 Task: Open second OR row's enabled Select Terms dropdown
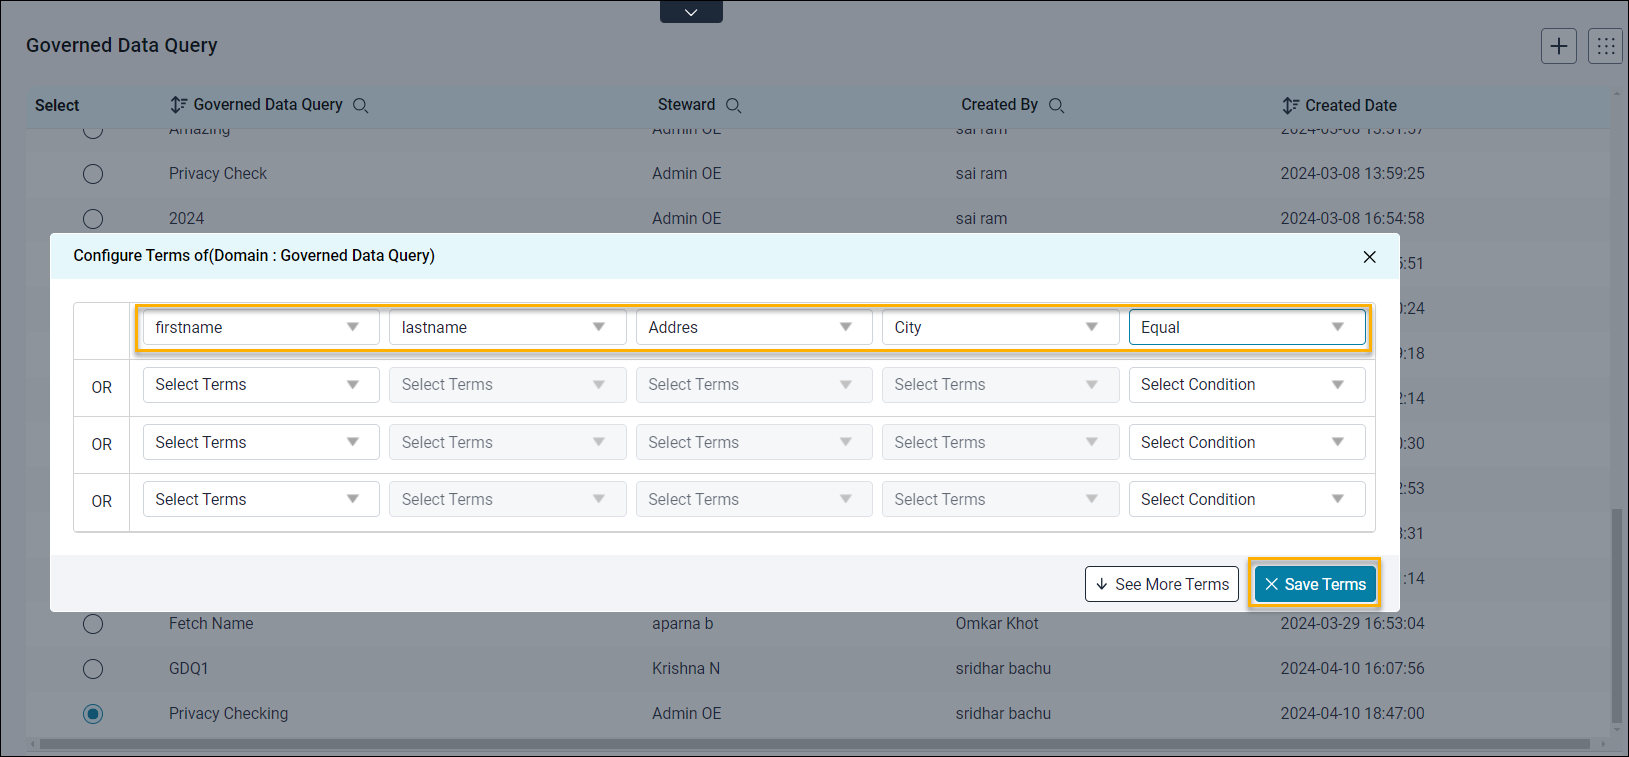(x=261, y=442)
